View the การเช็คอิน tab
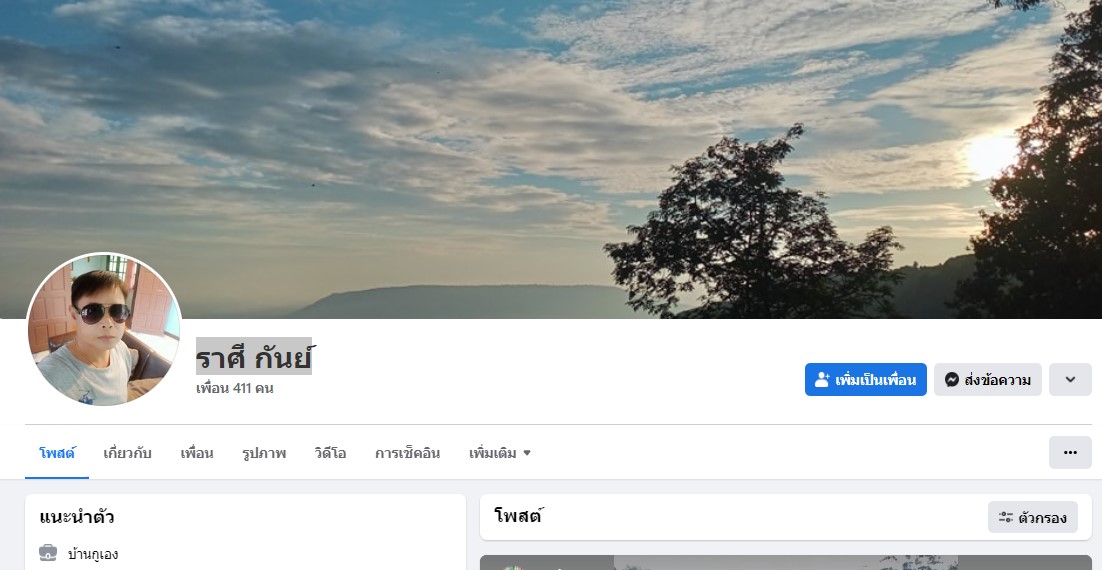 (x=408, y=453)
